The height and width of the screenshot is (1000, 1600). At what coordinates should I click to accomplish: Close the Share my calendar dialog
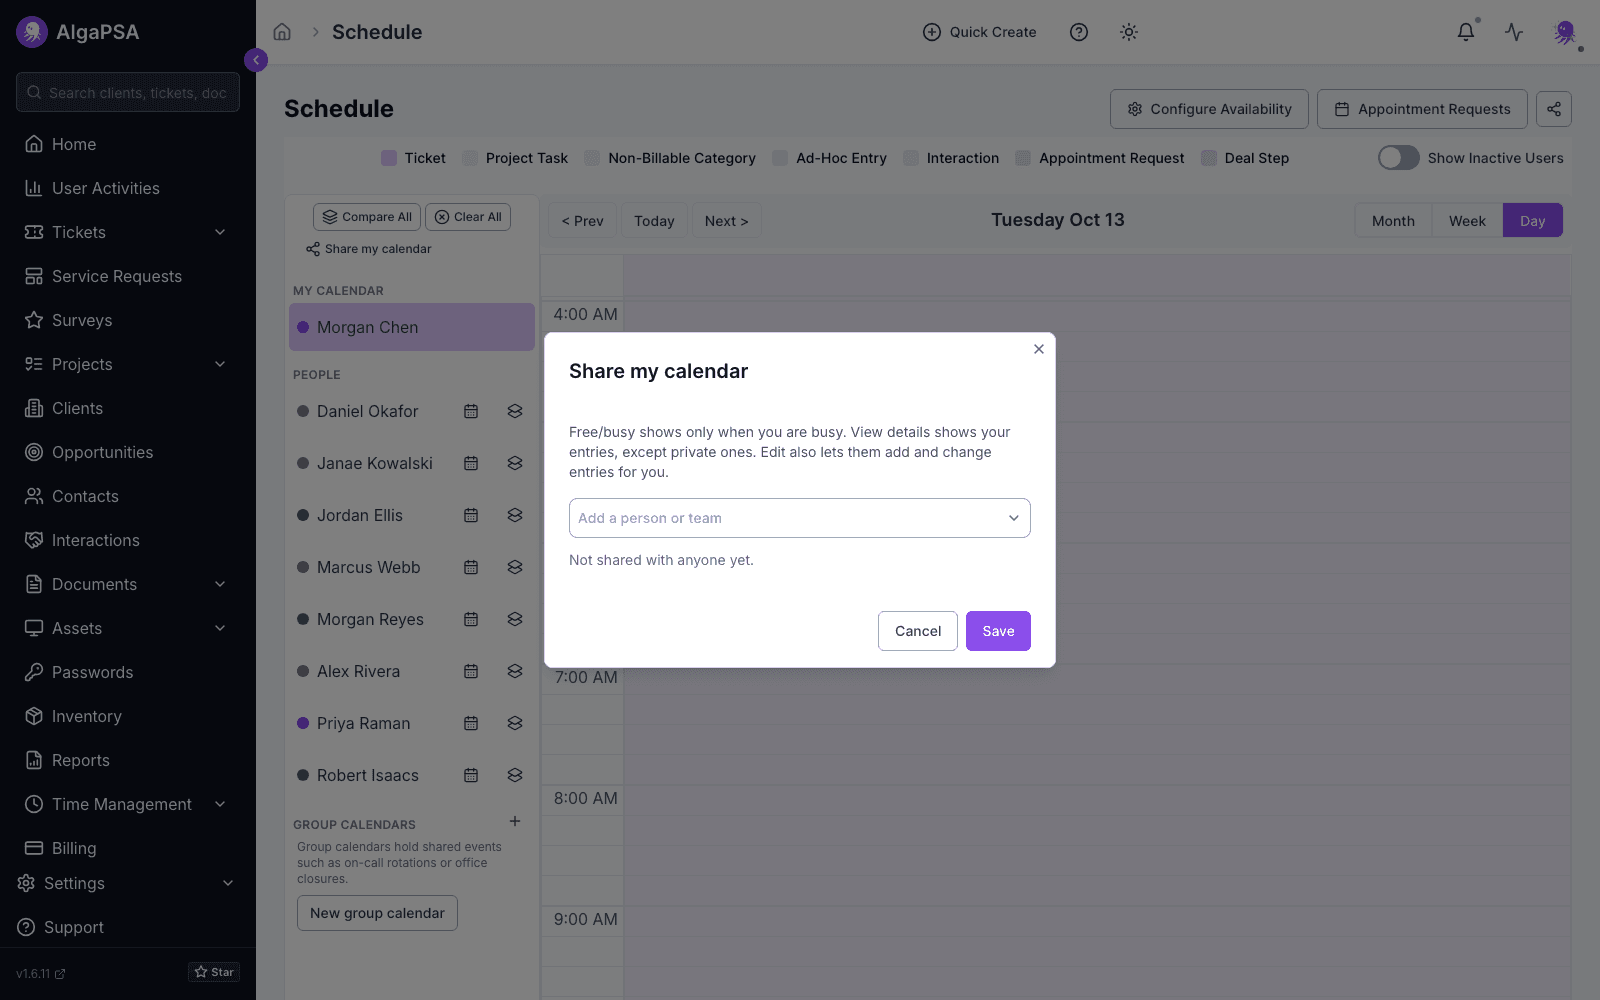[1039, 349]
